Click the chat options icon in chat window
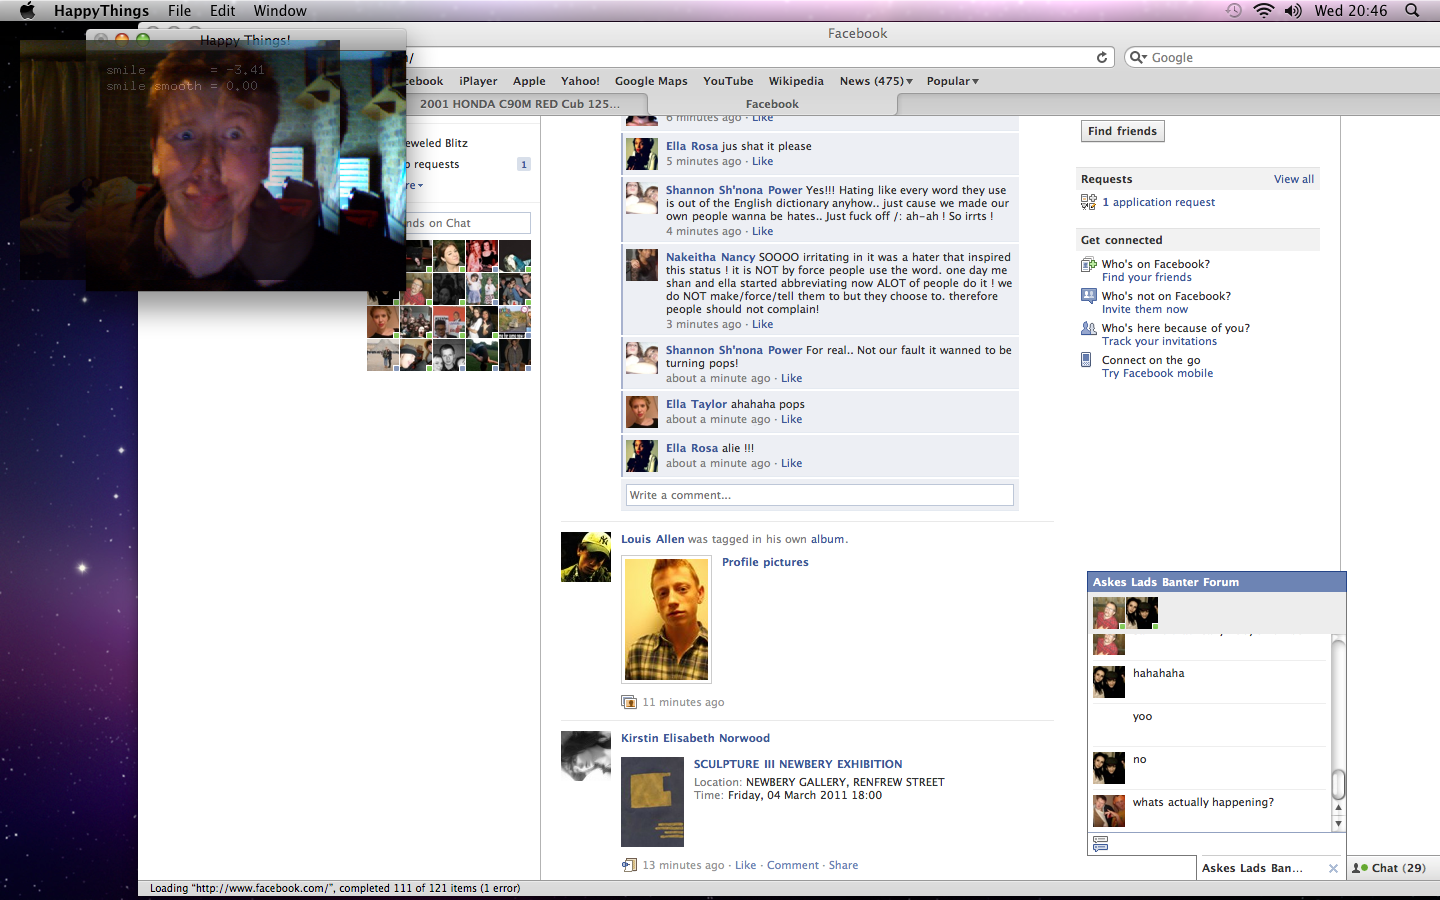 point(1101,844)
